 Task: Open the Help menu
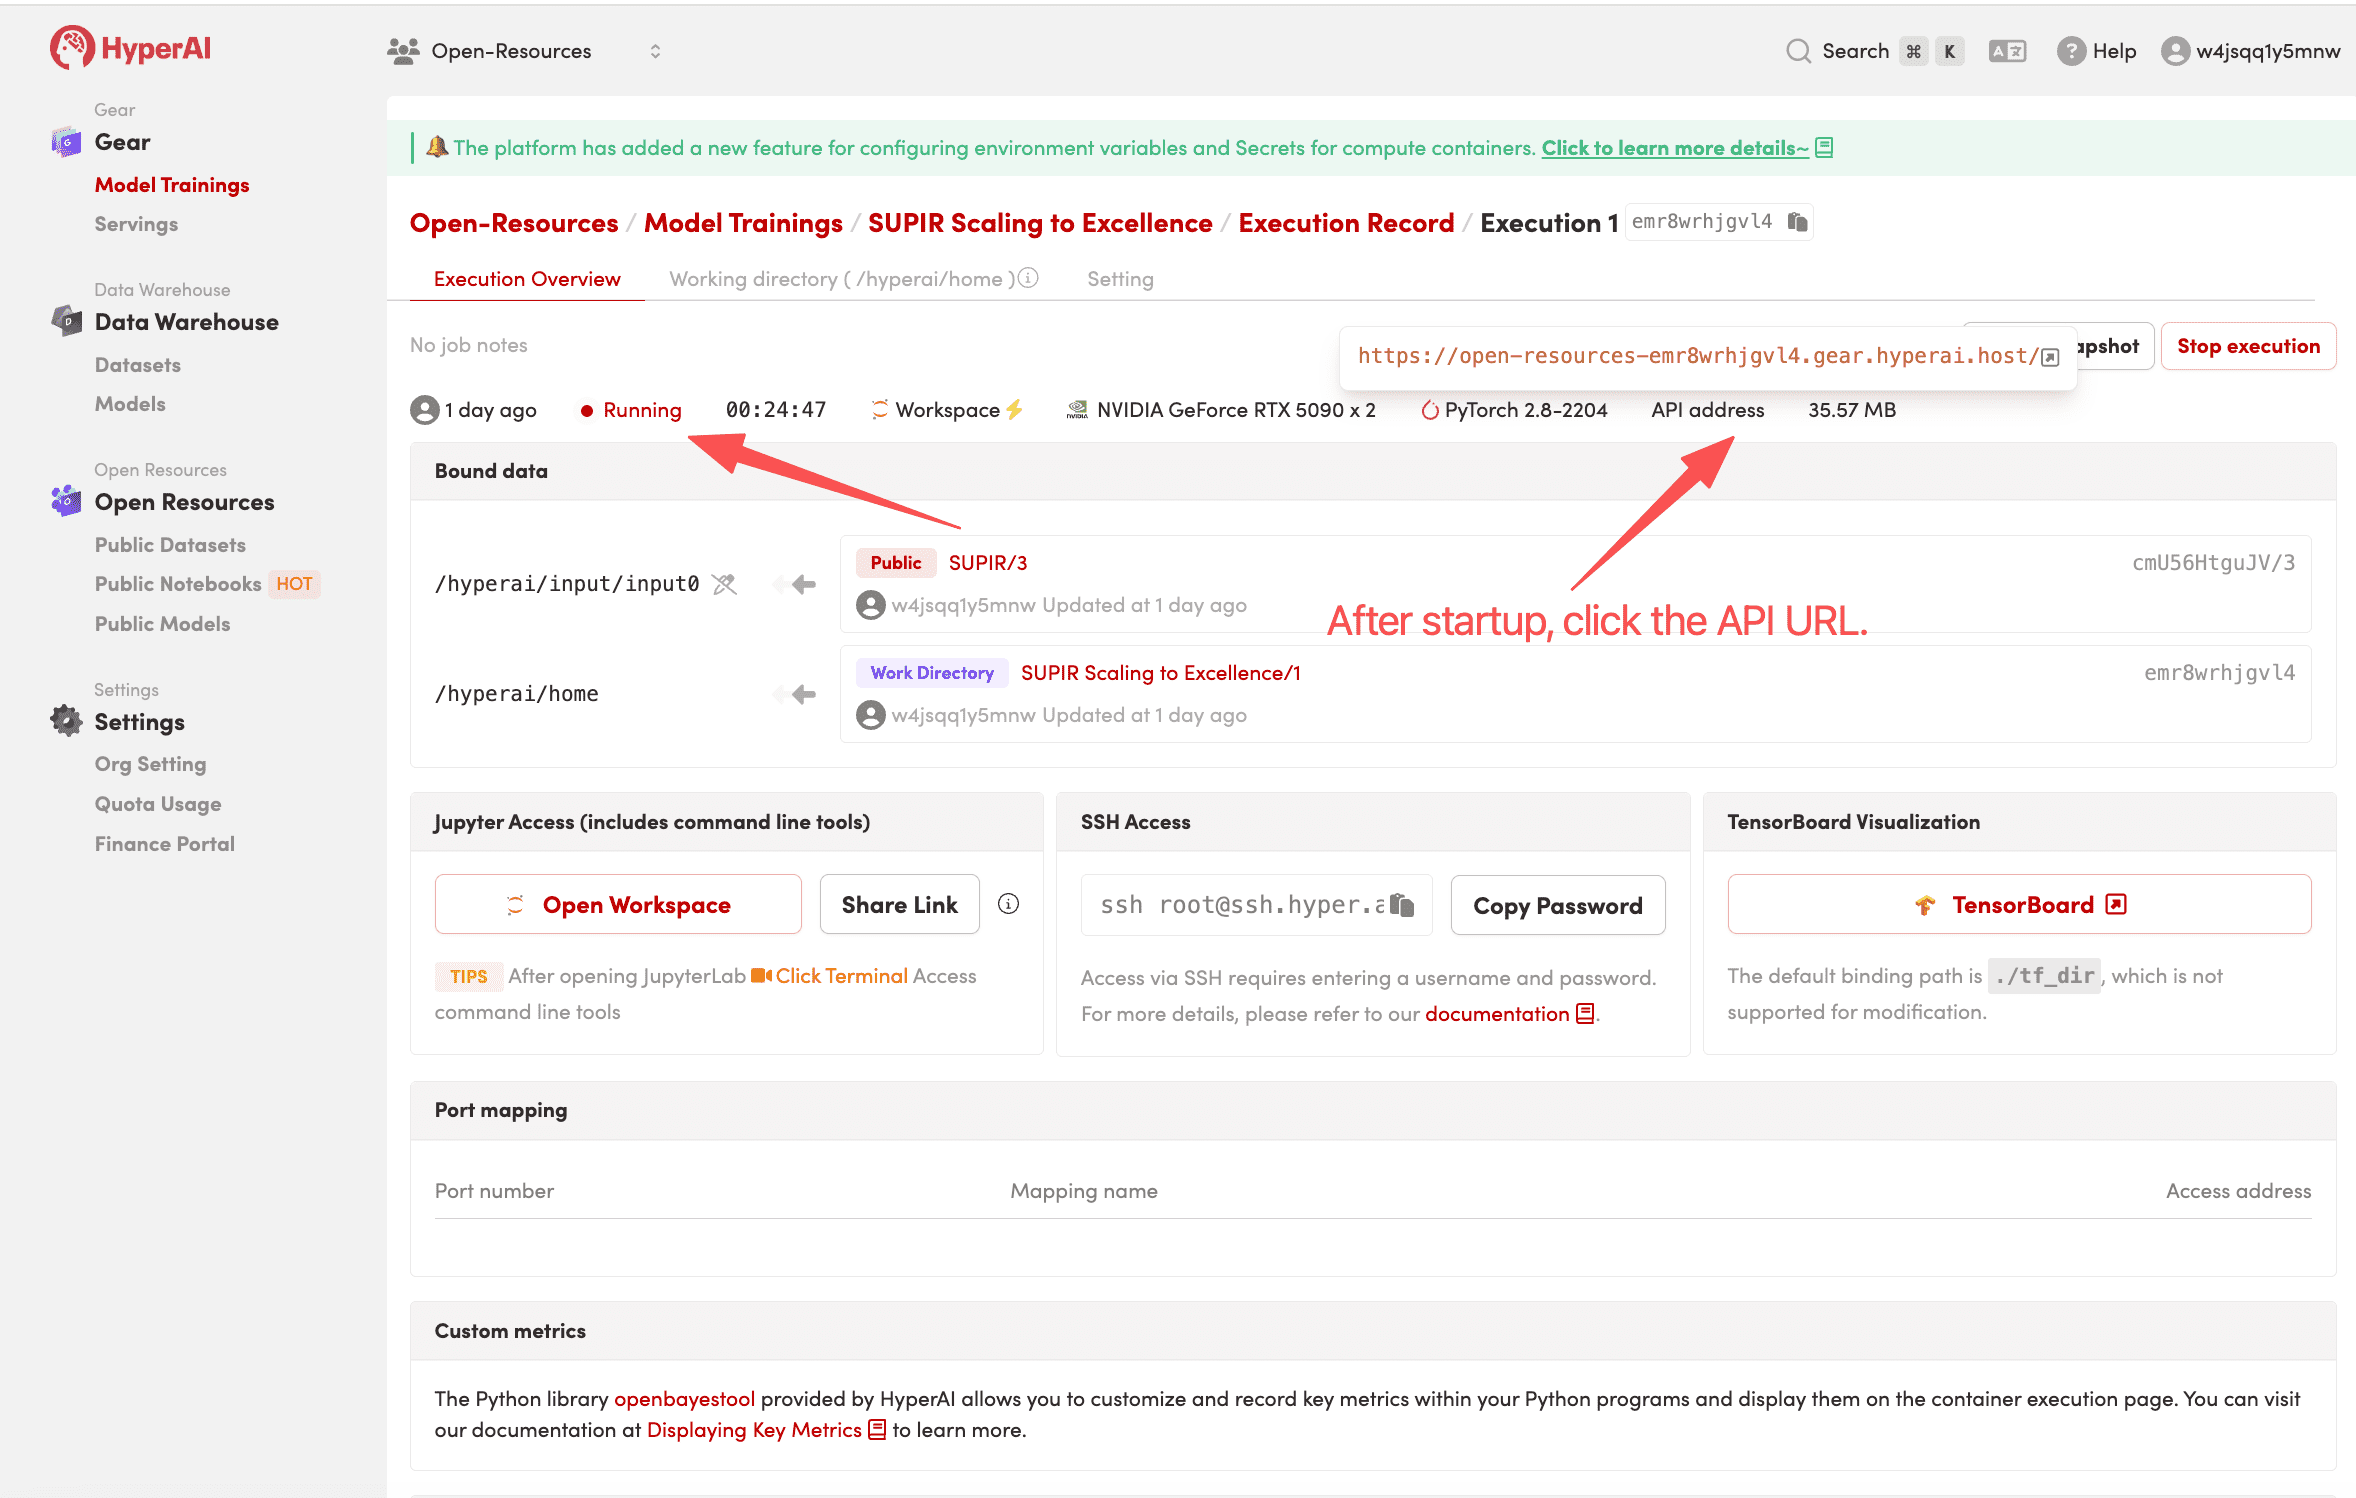coord(2096,51)
